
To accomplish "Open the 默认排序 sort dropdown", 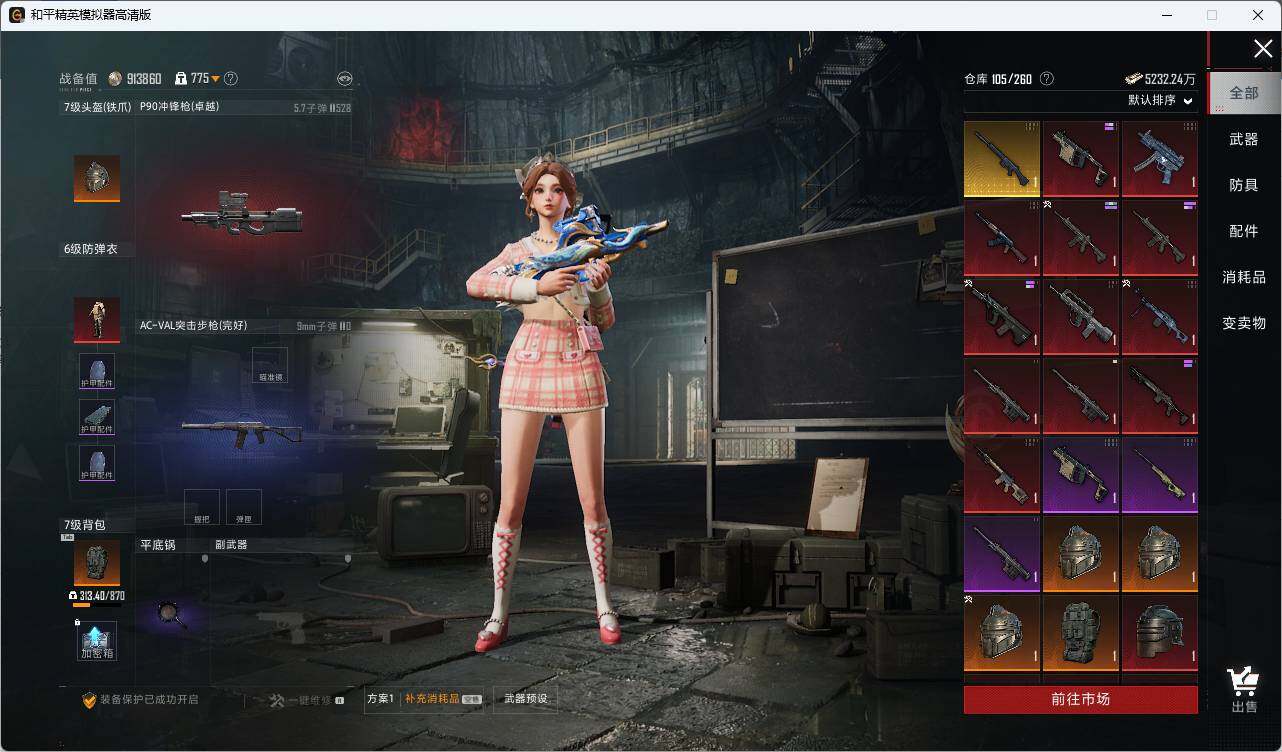I will pos(1160,100).
